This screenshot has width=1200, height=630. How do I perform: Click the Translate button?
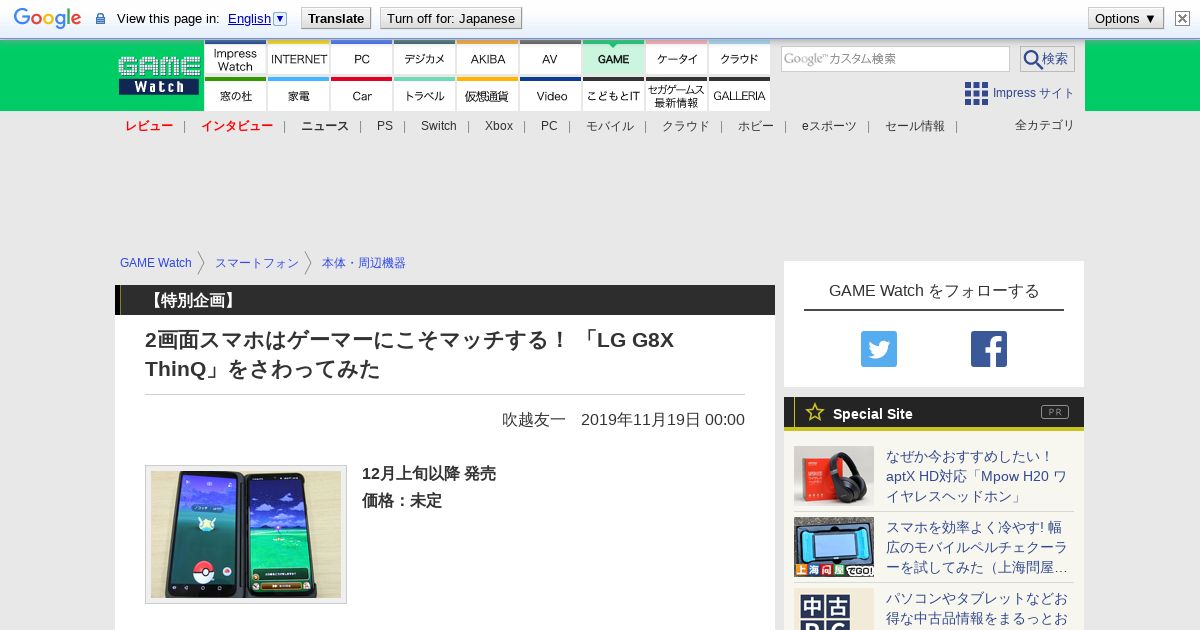click(336, 18)
